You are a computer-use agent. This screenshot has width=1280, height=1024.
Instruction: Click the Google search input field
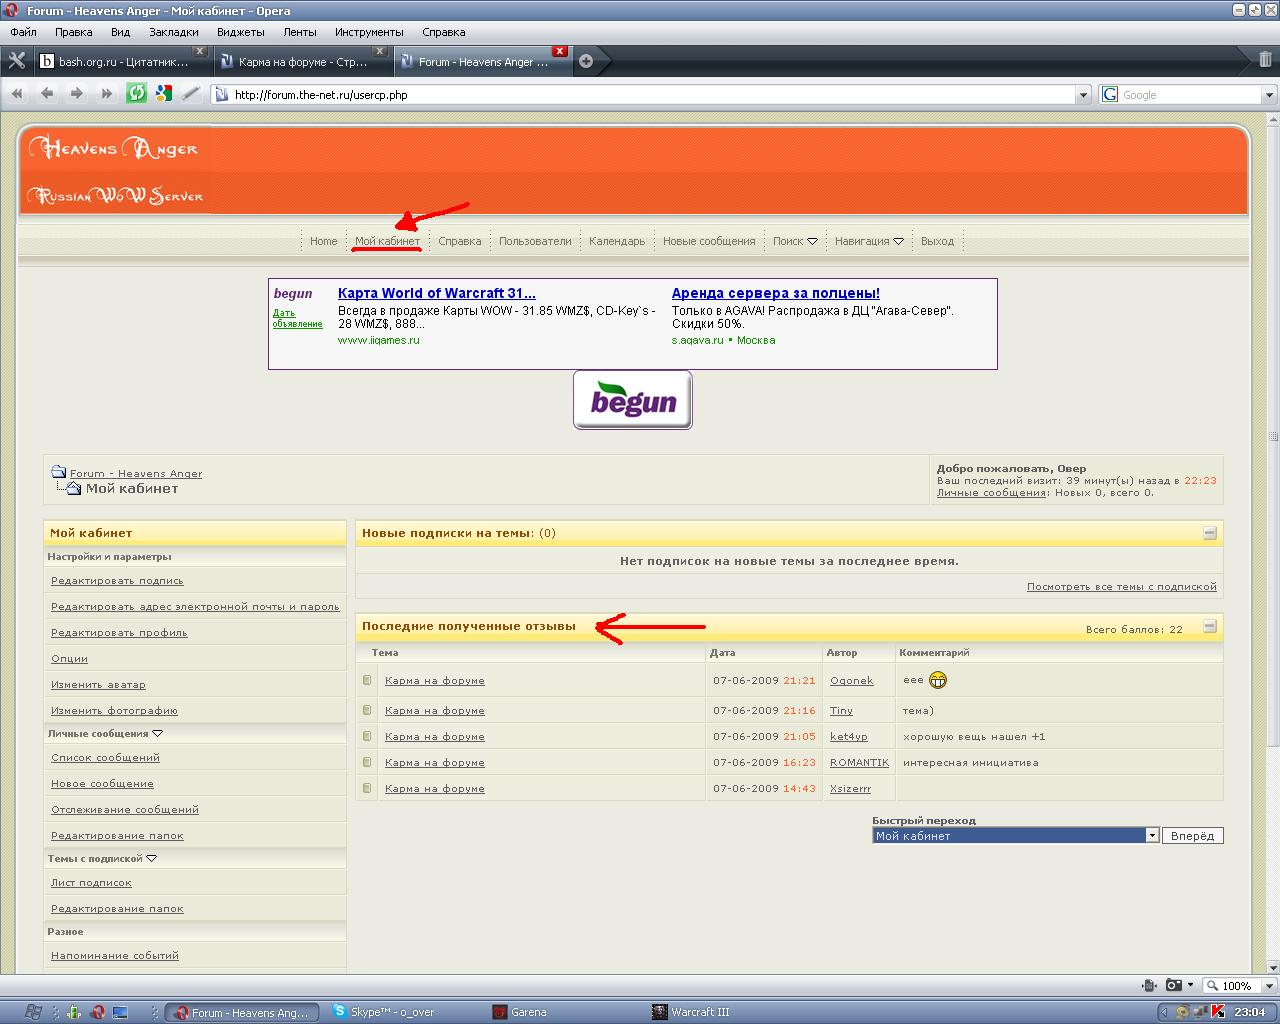[1190, 95]
